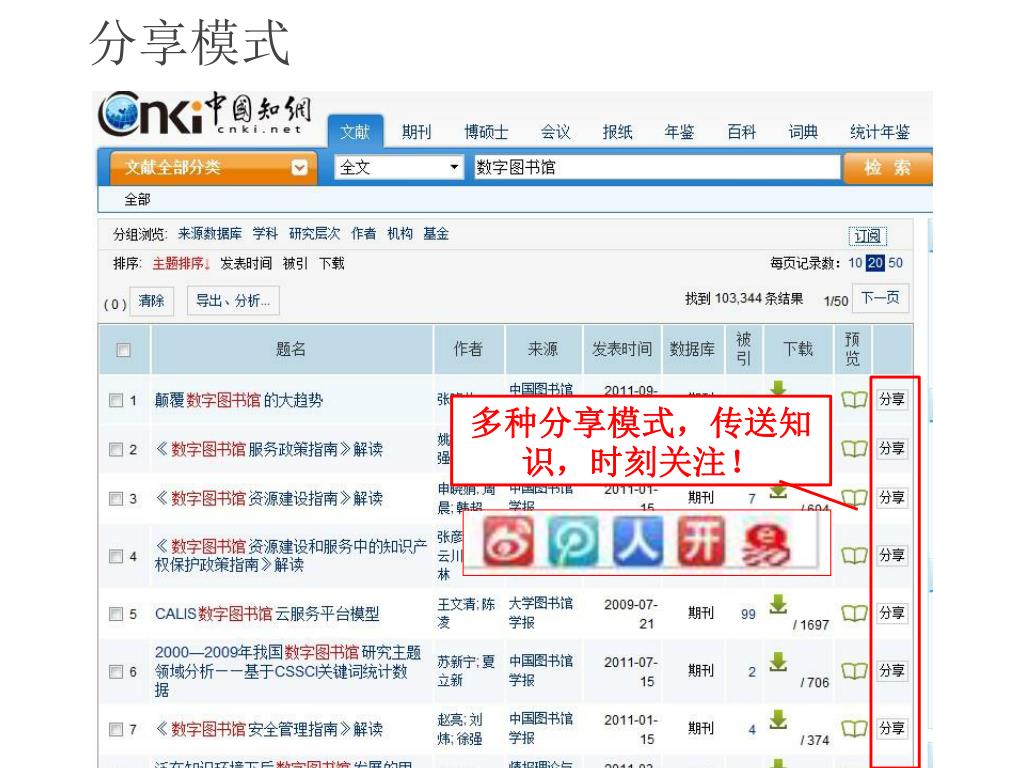Viewport: 1024px width, 768px height.
Task: Switch to the 会议 tab
Action: tap(556, 132)
